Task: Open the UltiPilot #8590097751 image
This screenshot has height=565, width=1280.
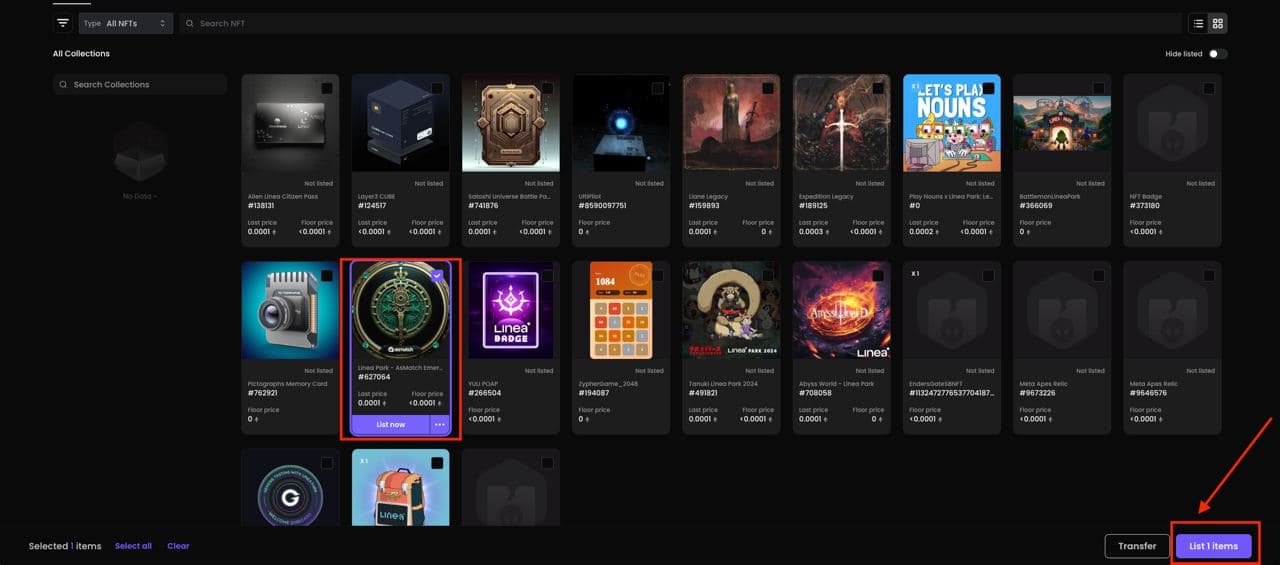Action: (x=621, y=123)
